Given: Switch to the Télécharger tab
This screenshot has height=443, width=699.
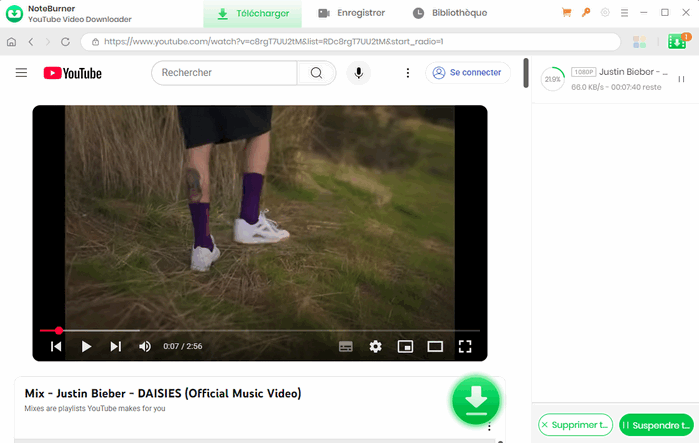Looking at the screenshot, I should tap(253, 14).
